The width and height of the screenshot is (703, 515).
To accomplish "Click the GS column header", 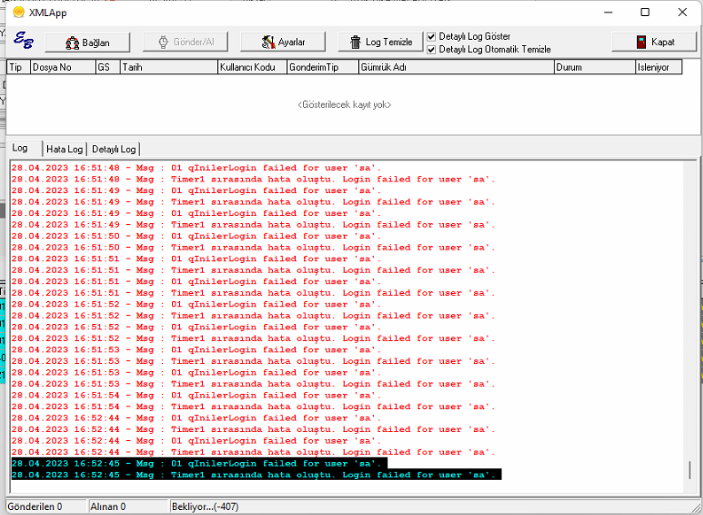I will 108,67.
